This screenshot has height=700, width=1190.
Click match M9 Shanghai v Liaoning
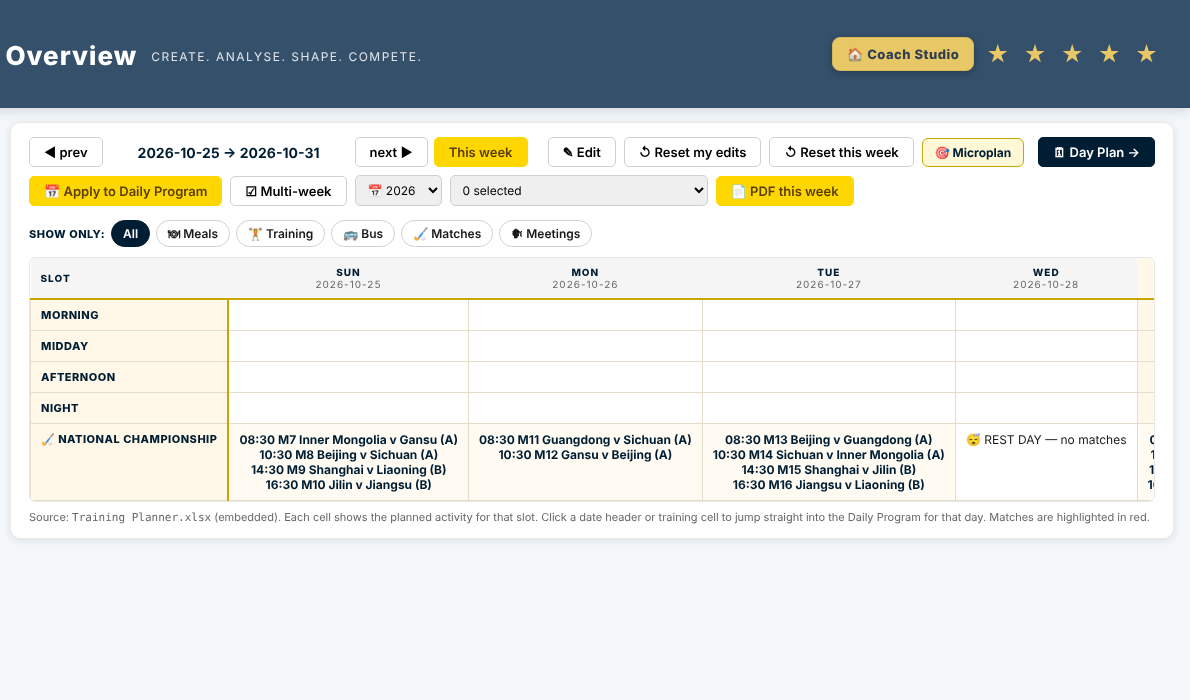pos(348,470)
